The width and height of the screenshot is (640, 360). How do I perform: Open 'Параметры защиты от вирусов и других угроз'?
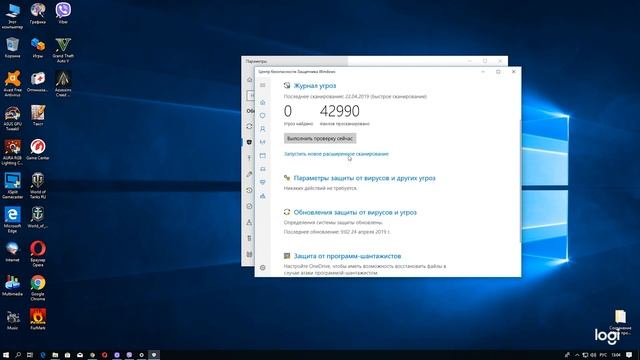[x=364, y=178]
